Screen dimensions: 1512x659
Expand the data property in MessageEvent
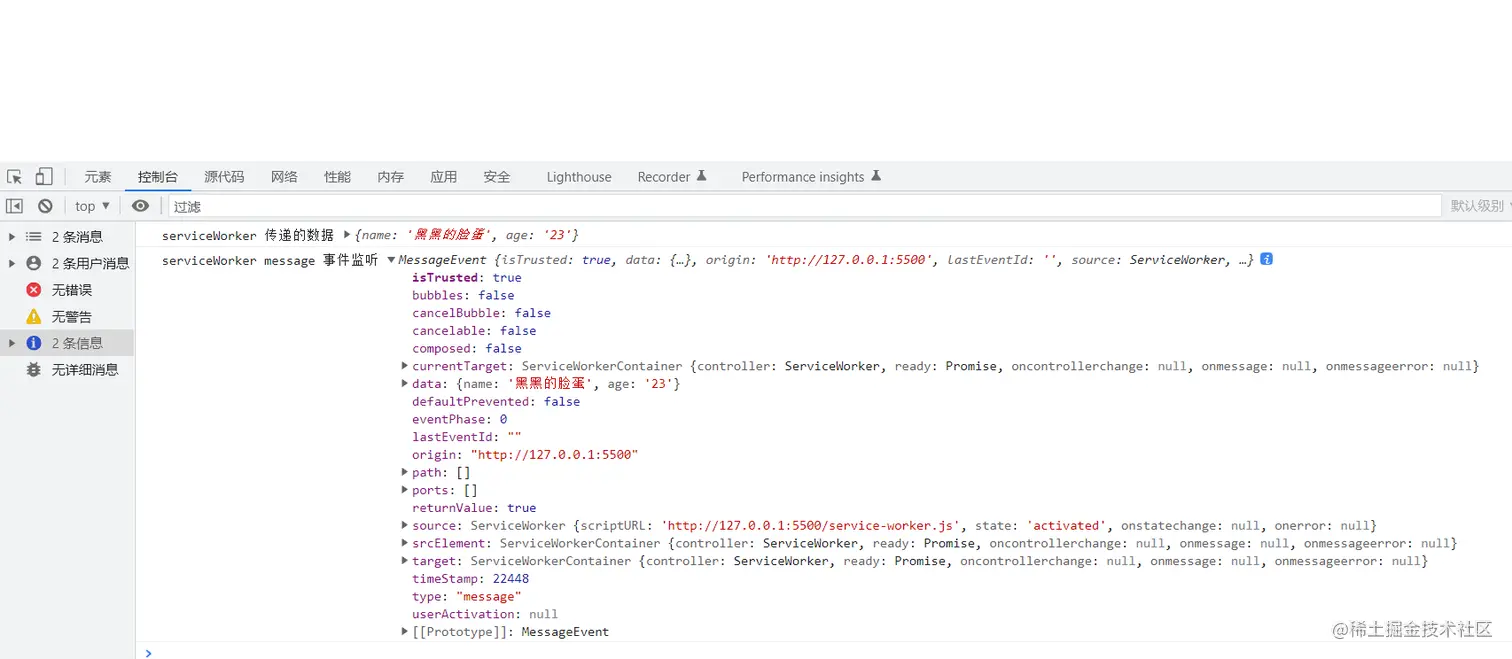tap(405, 384)
